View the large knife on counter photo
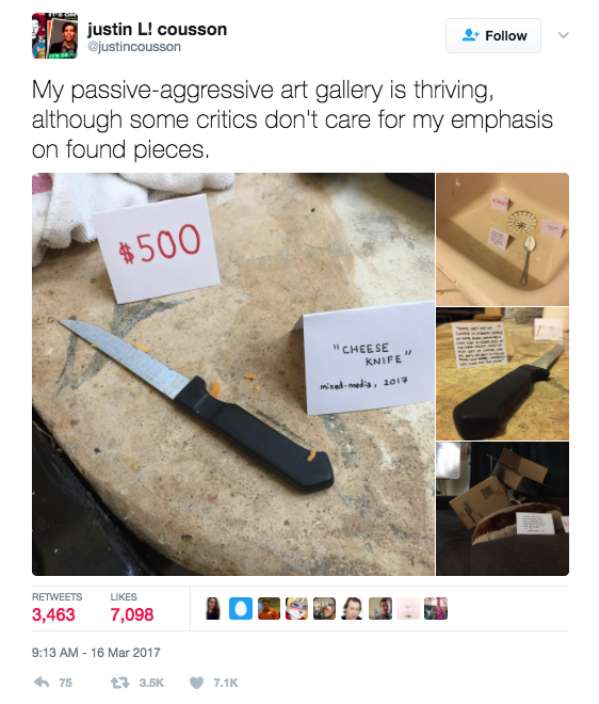Viewport: 599px width, 704px height. click(x=502, y=374)
